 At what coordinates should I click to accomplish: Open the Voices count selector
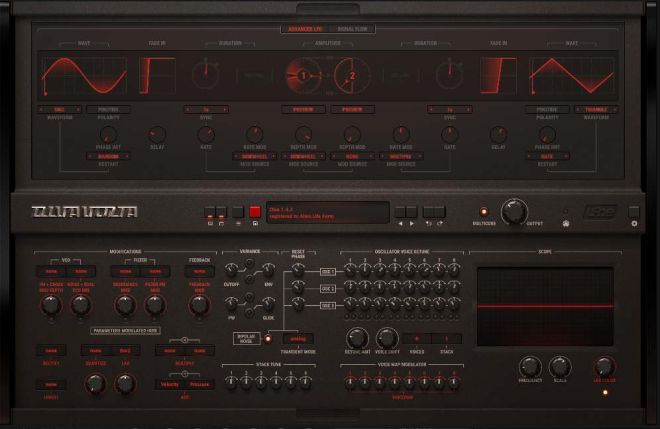[x=417, y=339]
